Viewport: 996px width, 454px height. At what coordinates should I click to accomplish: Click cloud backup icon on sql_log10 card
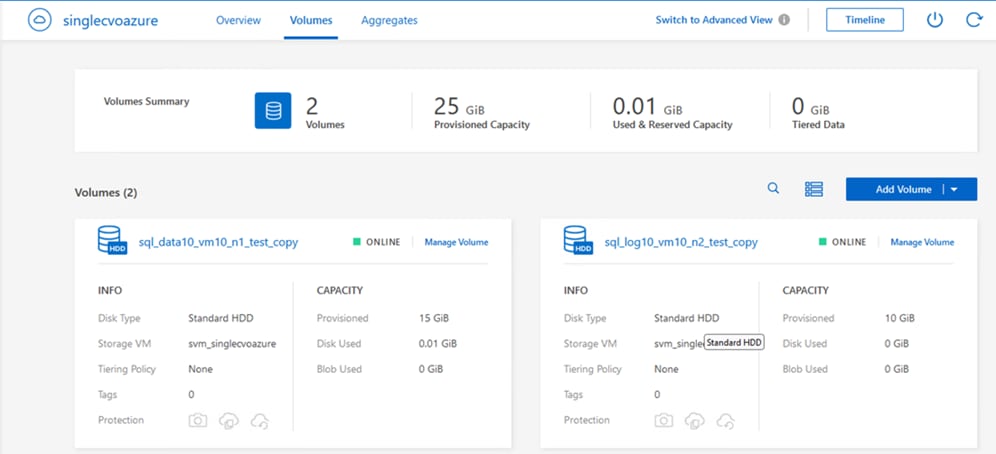click(694, 420)
